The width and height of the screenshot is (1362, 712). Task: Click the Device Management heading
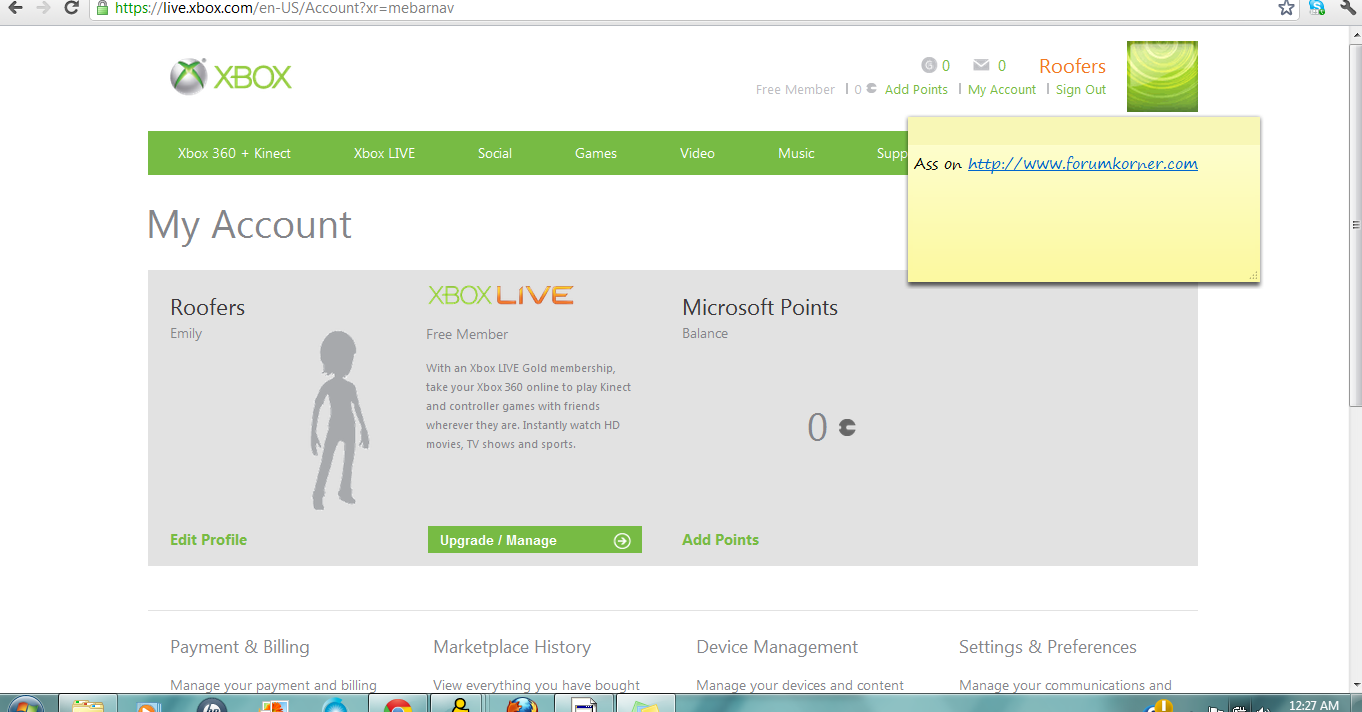[x=777, y=647]
